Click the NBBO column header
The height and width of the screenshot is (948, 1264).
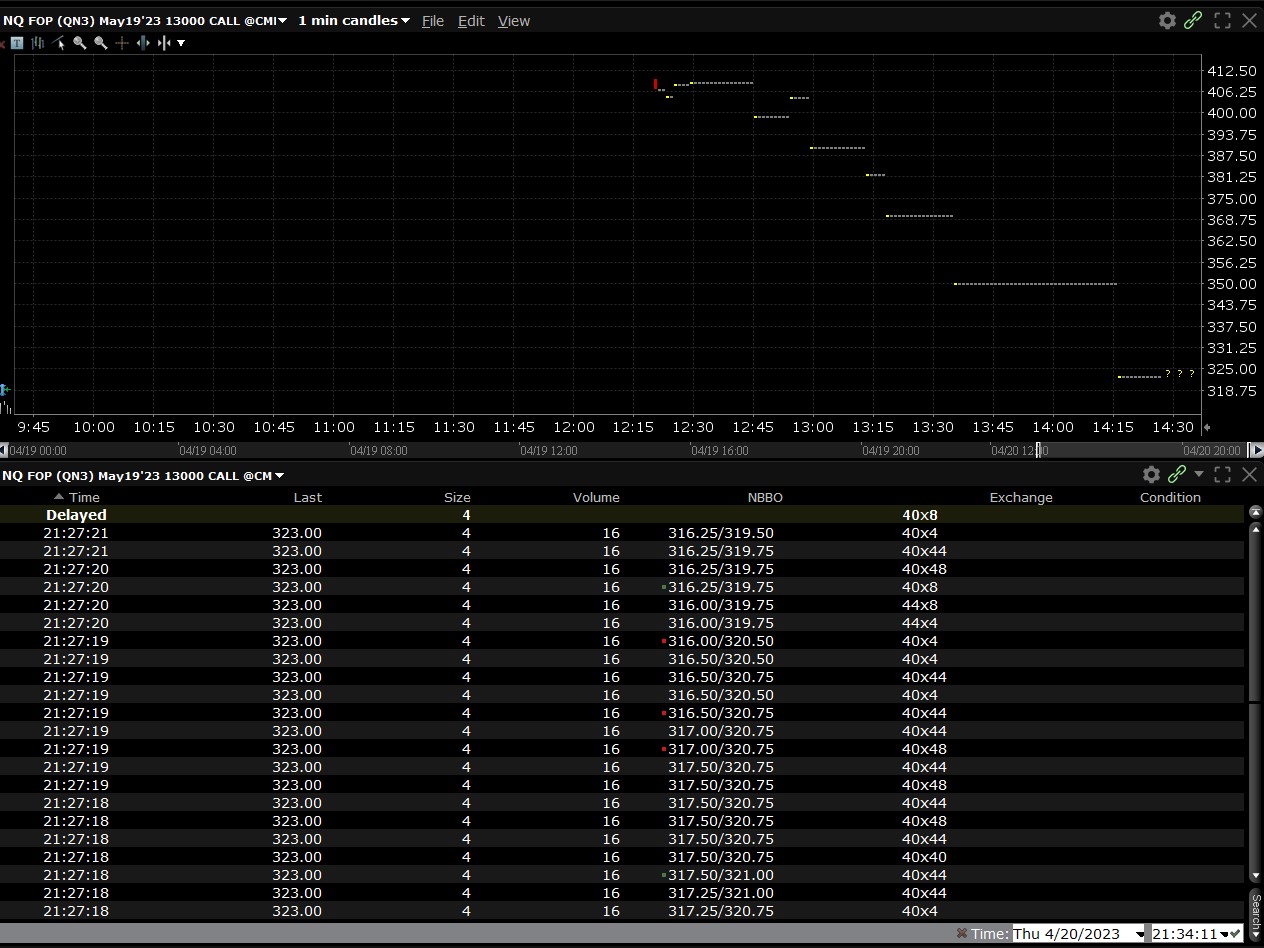765,497
